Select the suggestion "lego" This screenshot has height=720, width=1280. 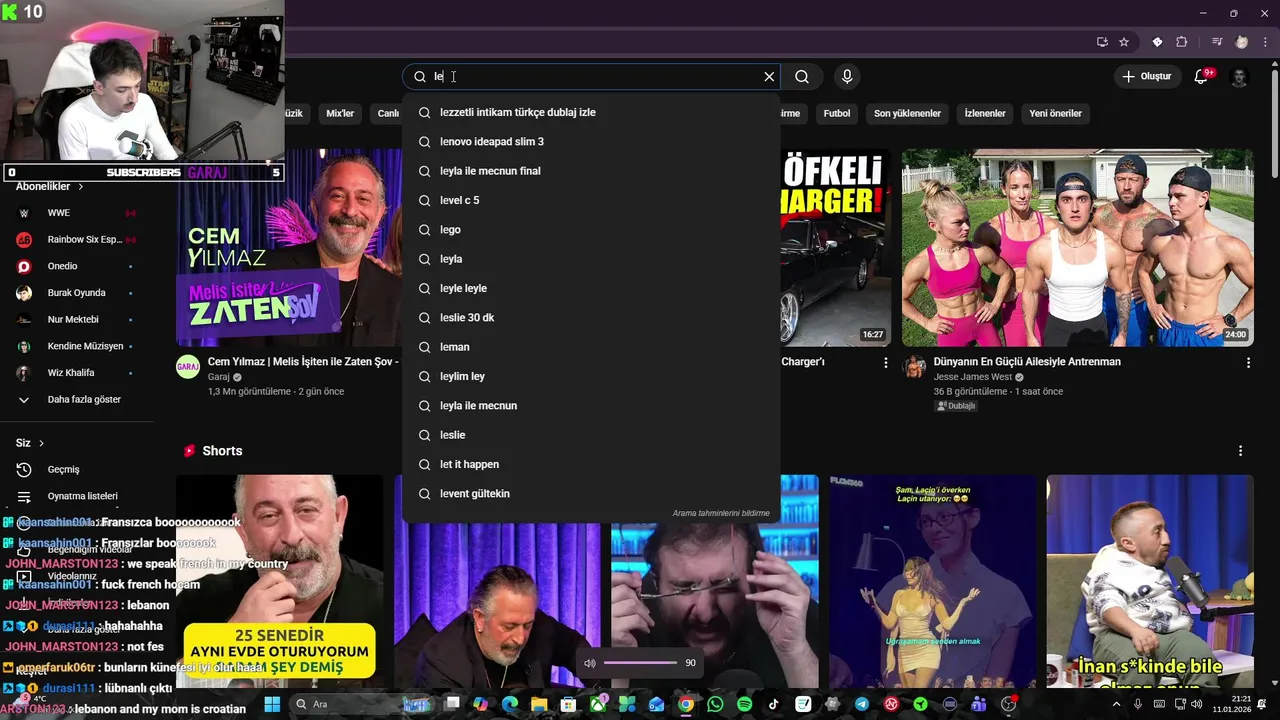coord(590,230)
